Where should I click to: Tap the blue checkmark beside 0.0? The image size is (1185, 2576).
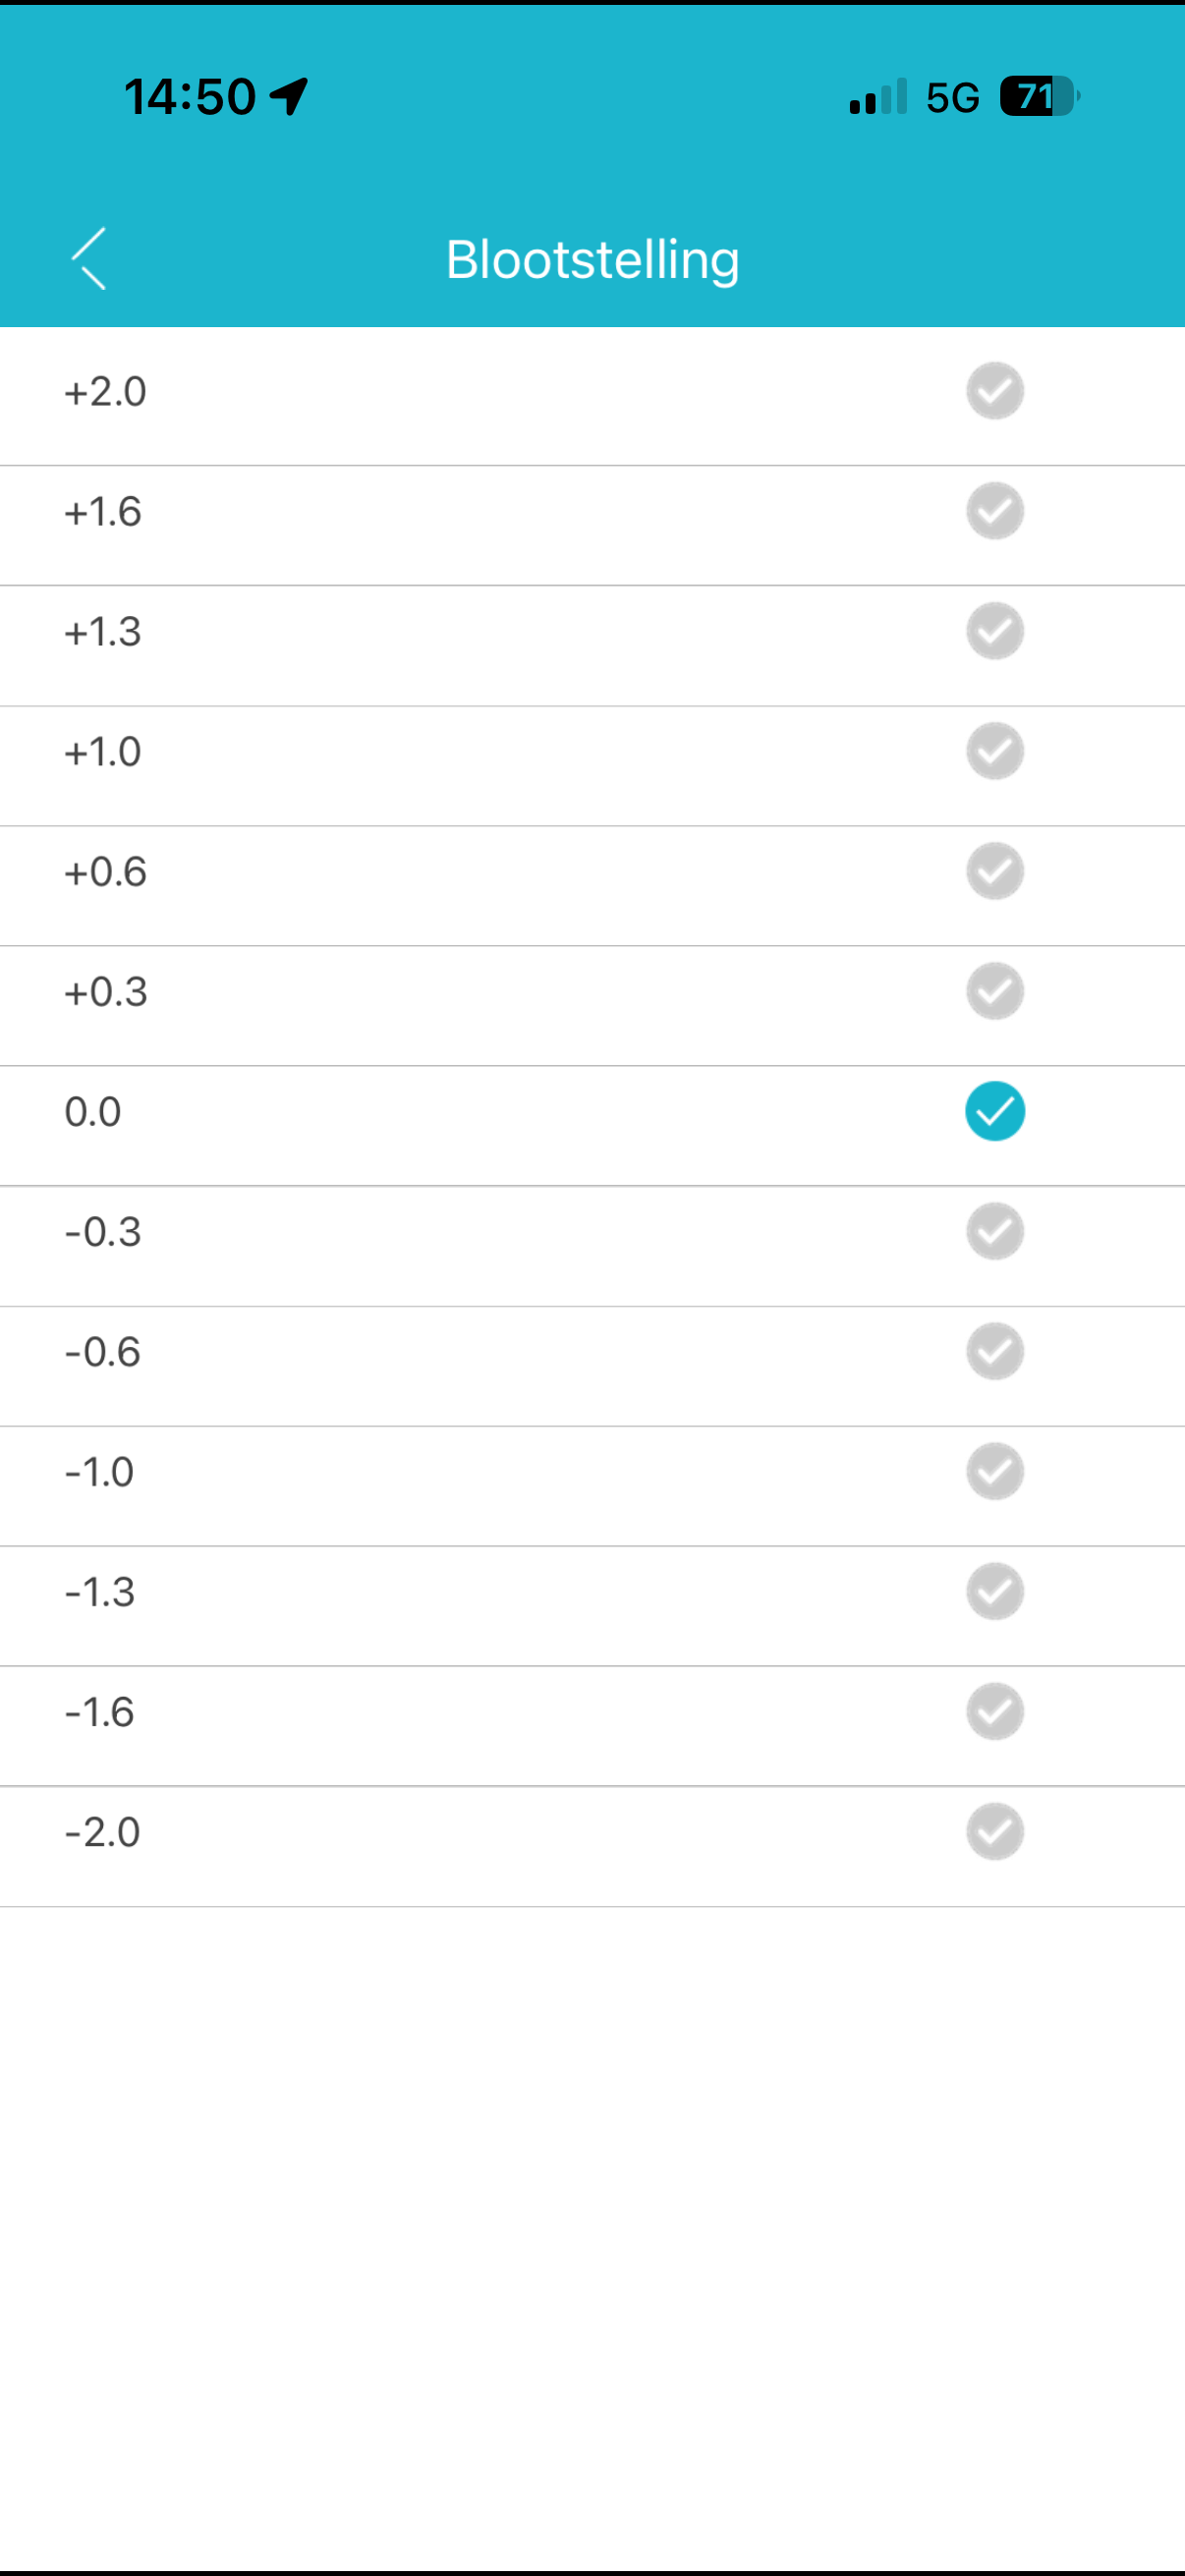coord(994,1111)
